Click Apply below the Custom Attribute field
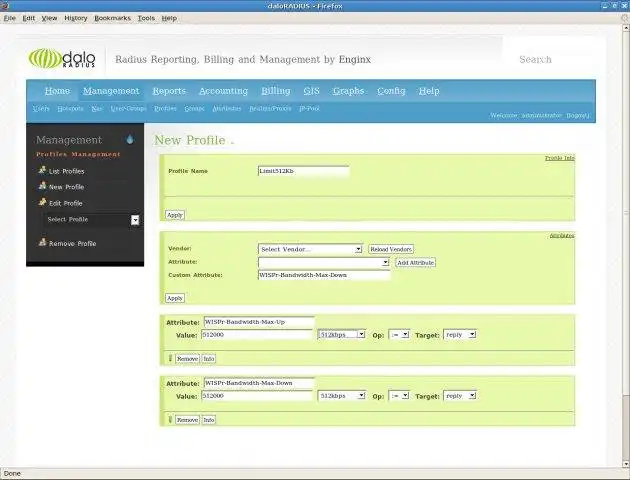This screenshot has height=480, width=630. pos(175,298)
